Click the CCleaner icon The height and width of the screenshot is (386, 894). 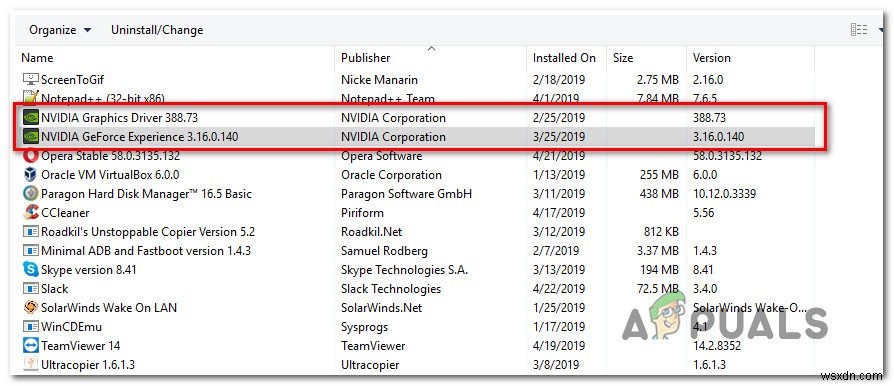[30, 213]
